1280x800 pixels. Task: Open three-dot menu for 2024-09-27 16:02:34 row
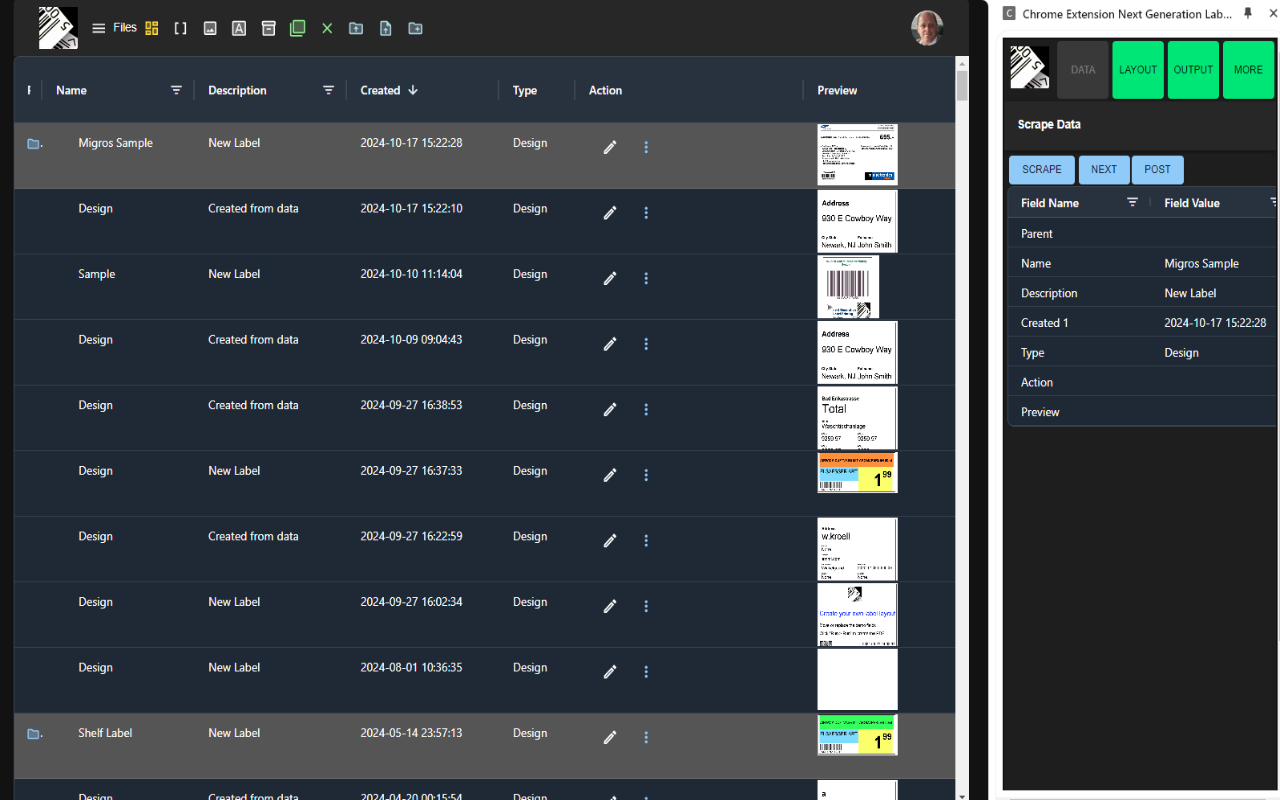pos(646,606)
